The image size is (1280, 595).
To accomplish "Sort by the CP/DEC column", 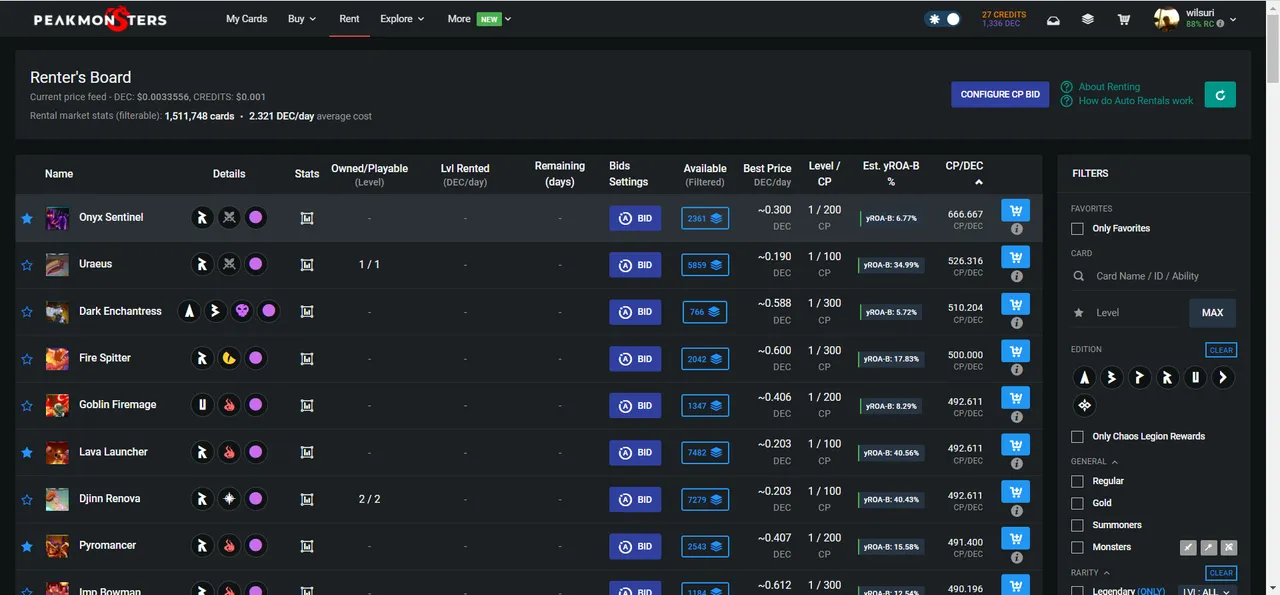I will coord(964,173).
